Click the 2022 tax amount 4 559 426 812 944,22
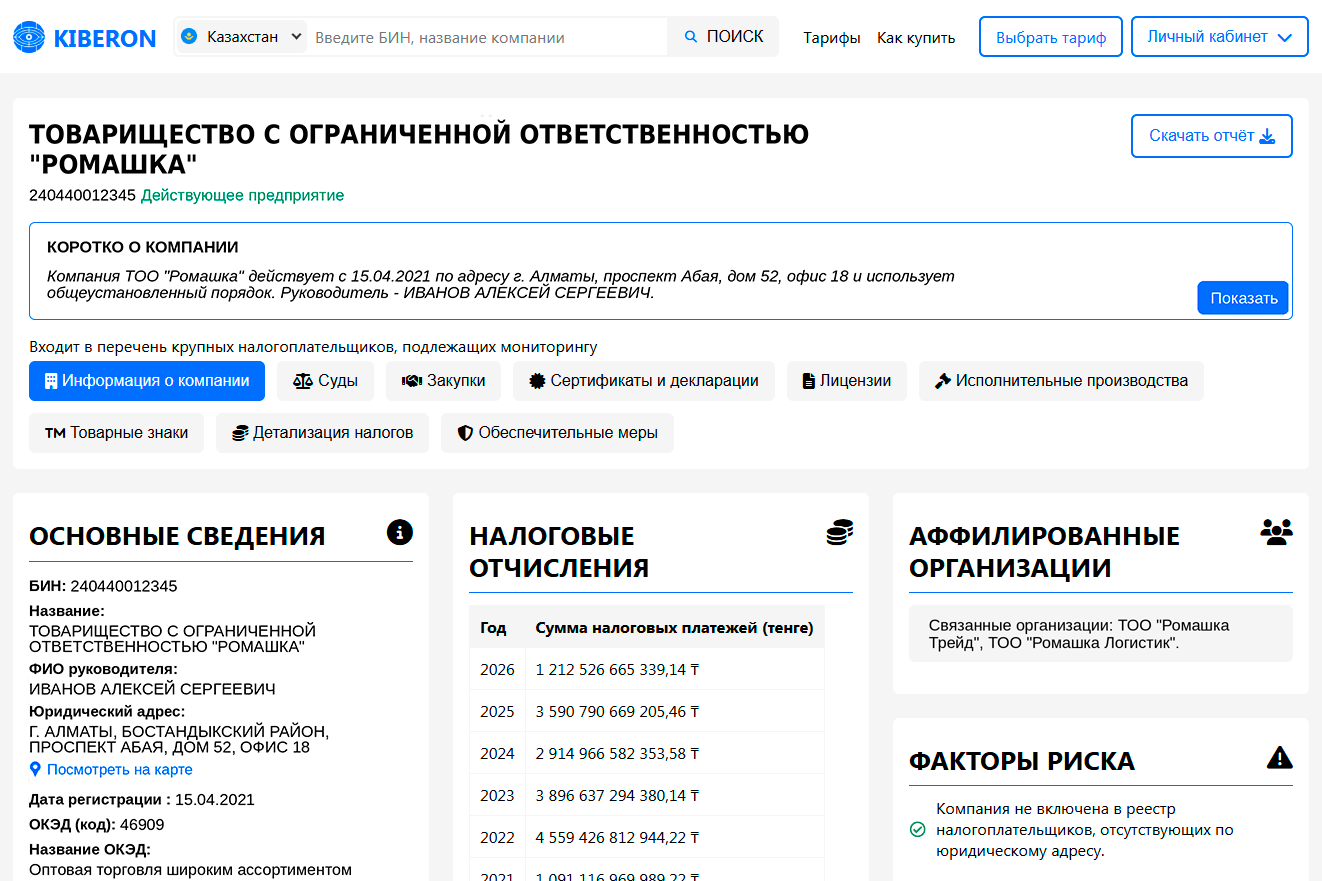 click(617, 837)
